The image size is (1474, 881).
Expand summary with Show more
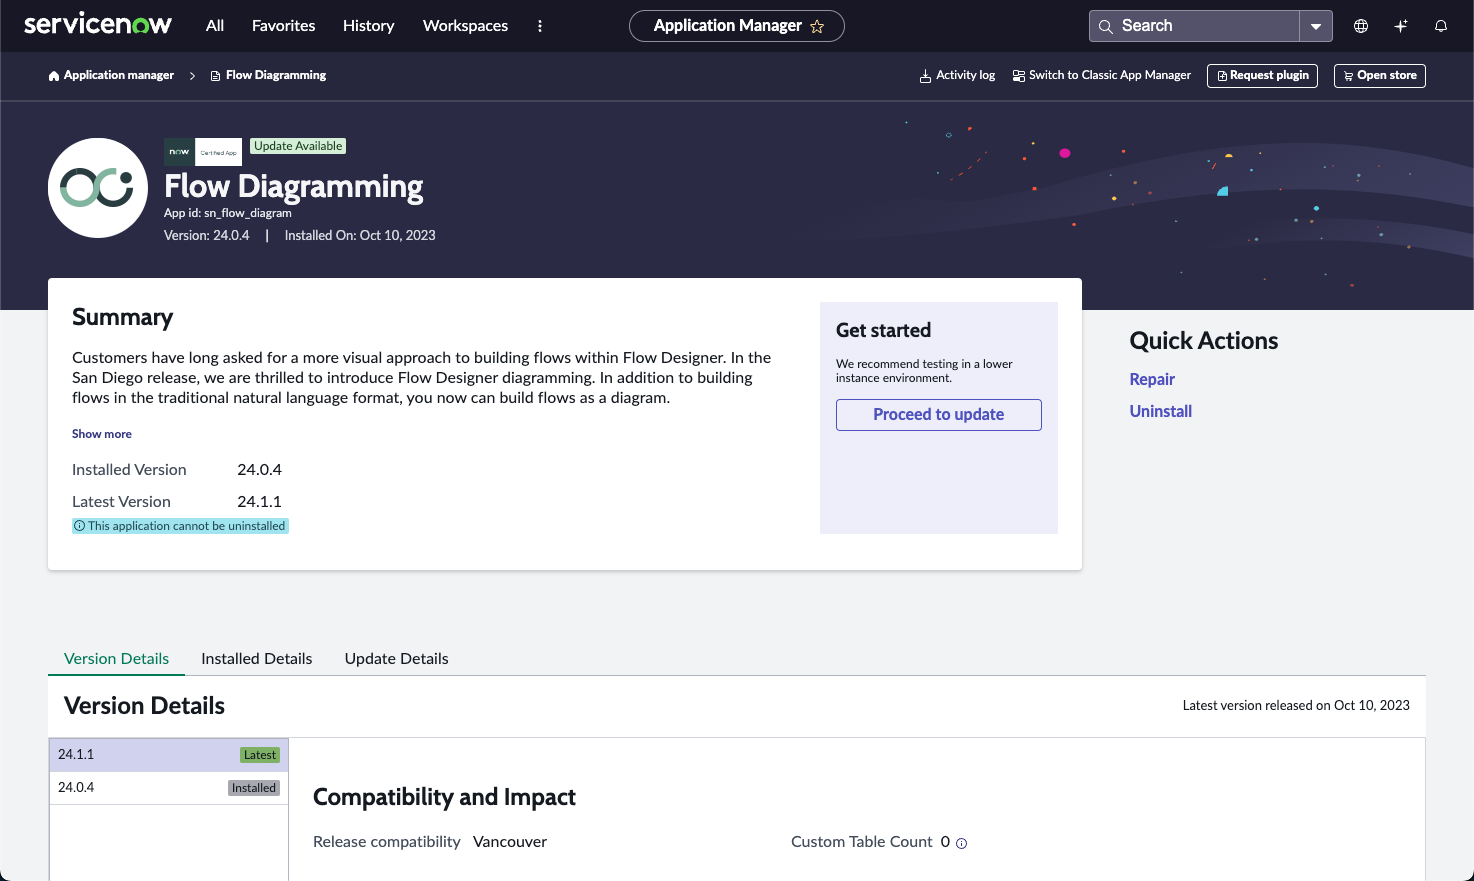click(102, 434)
